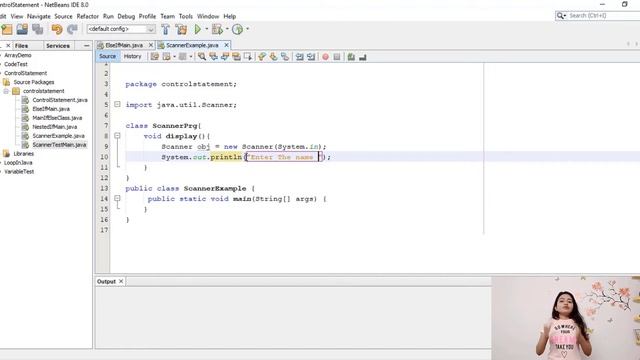Undo the last edit
The width and height of the screenshot is (640, 360).
click(x=57, y=29)
